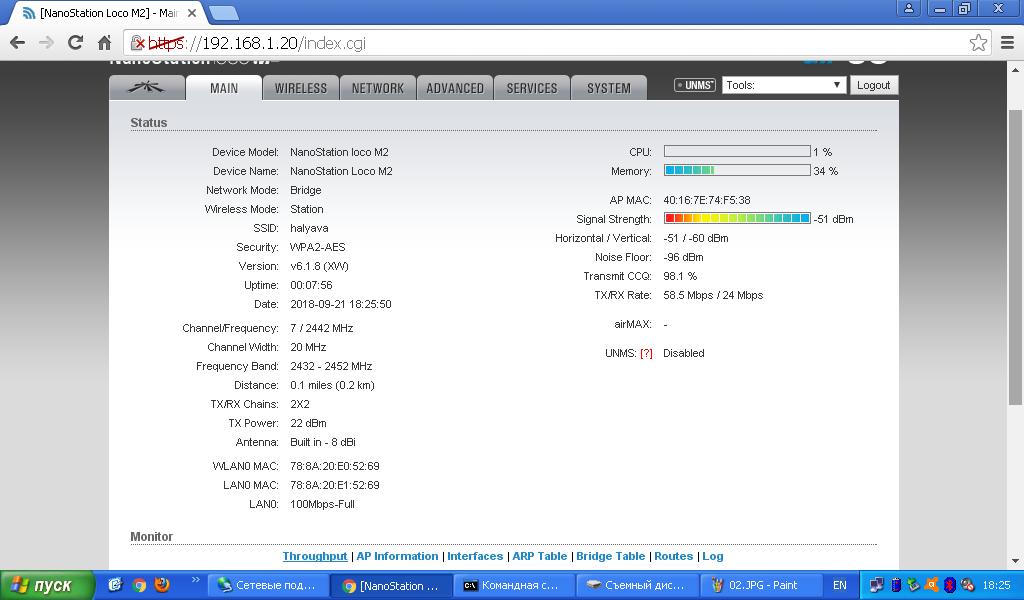Click the TX/RX Rate value
This screenshot has height=600, width=1024.
point(713,295)
